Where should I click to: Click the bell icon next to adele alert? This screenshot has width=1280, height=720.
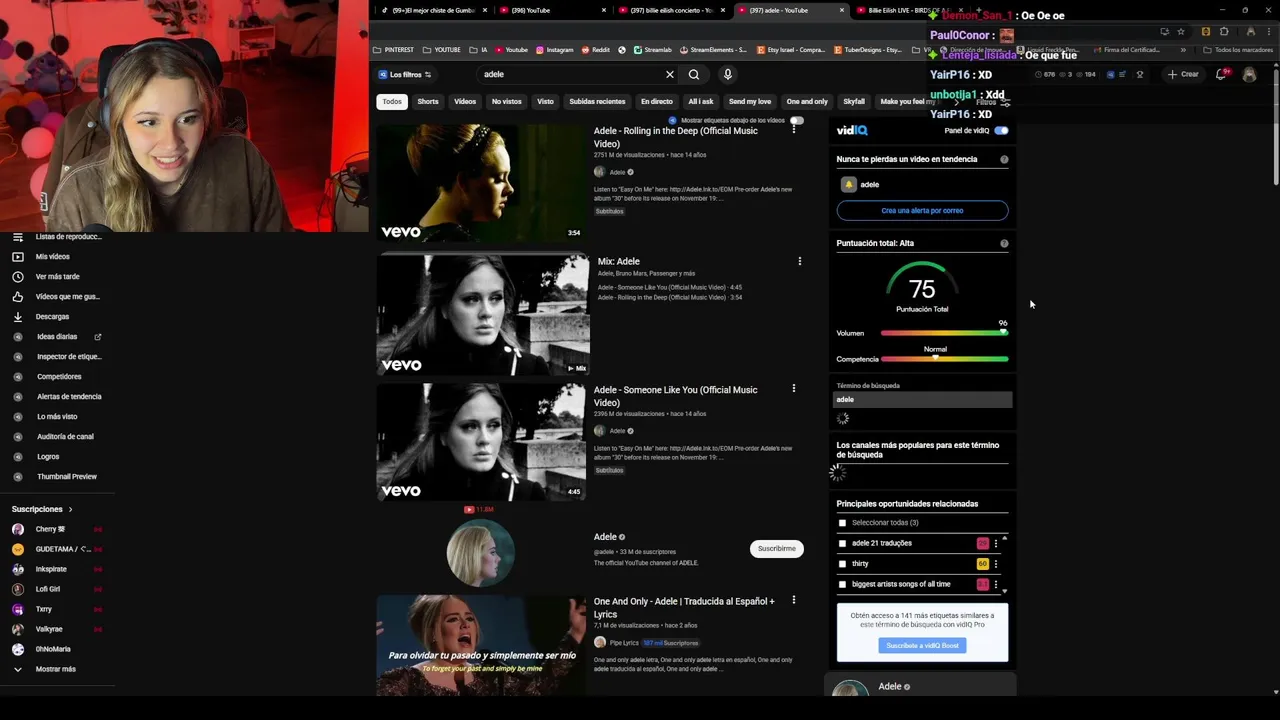click(x=849, y=184)
